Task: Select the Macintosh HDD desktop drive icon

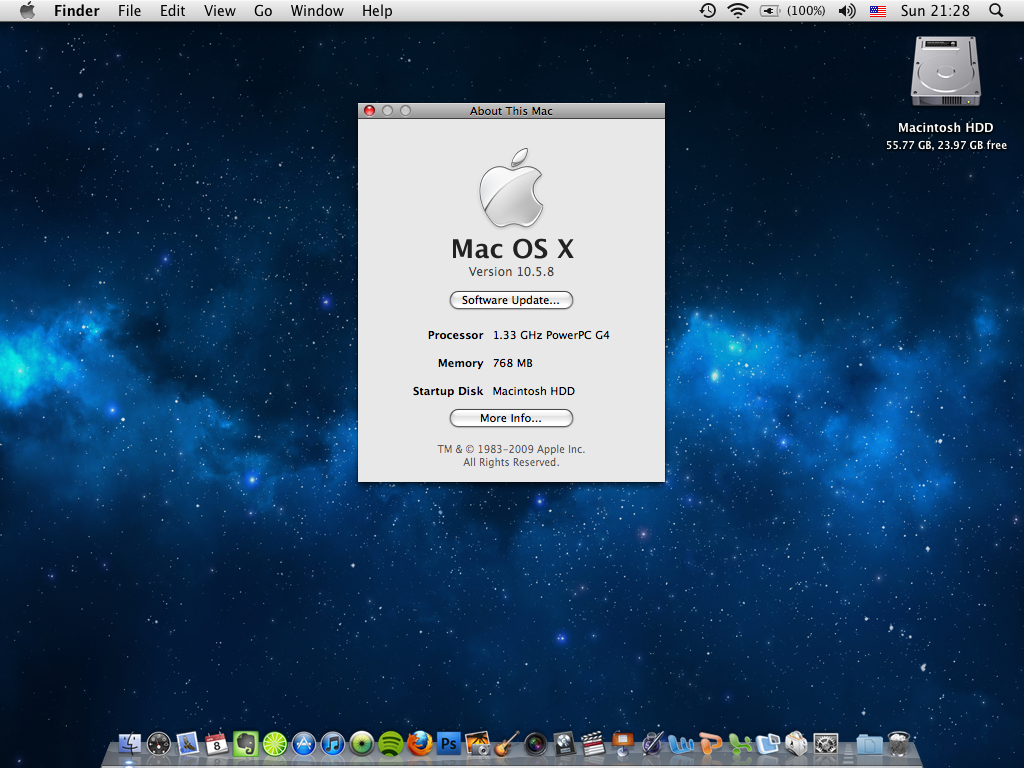Action: tap(946, 71)
